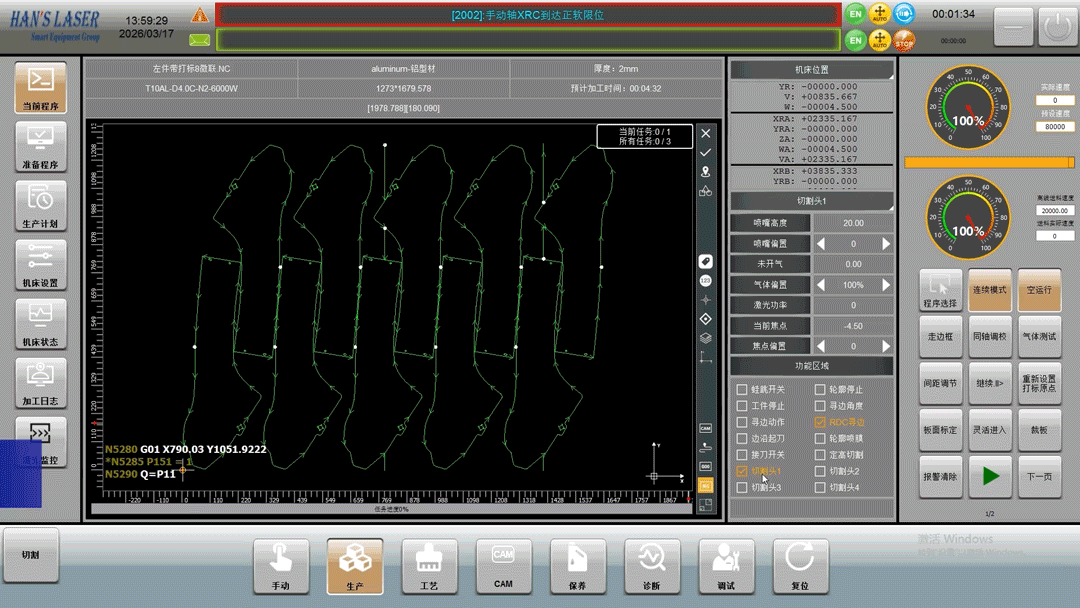Click the 报警清除 alarm clear button

[x=940, y=476]
